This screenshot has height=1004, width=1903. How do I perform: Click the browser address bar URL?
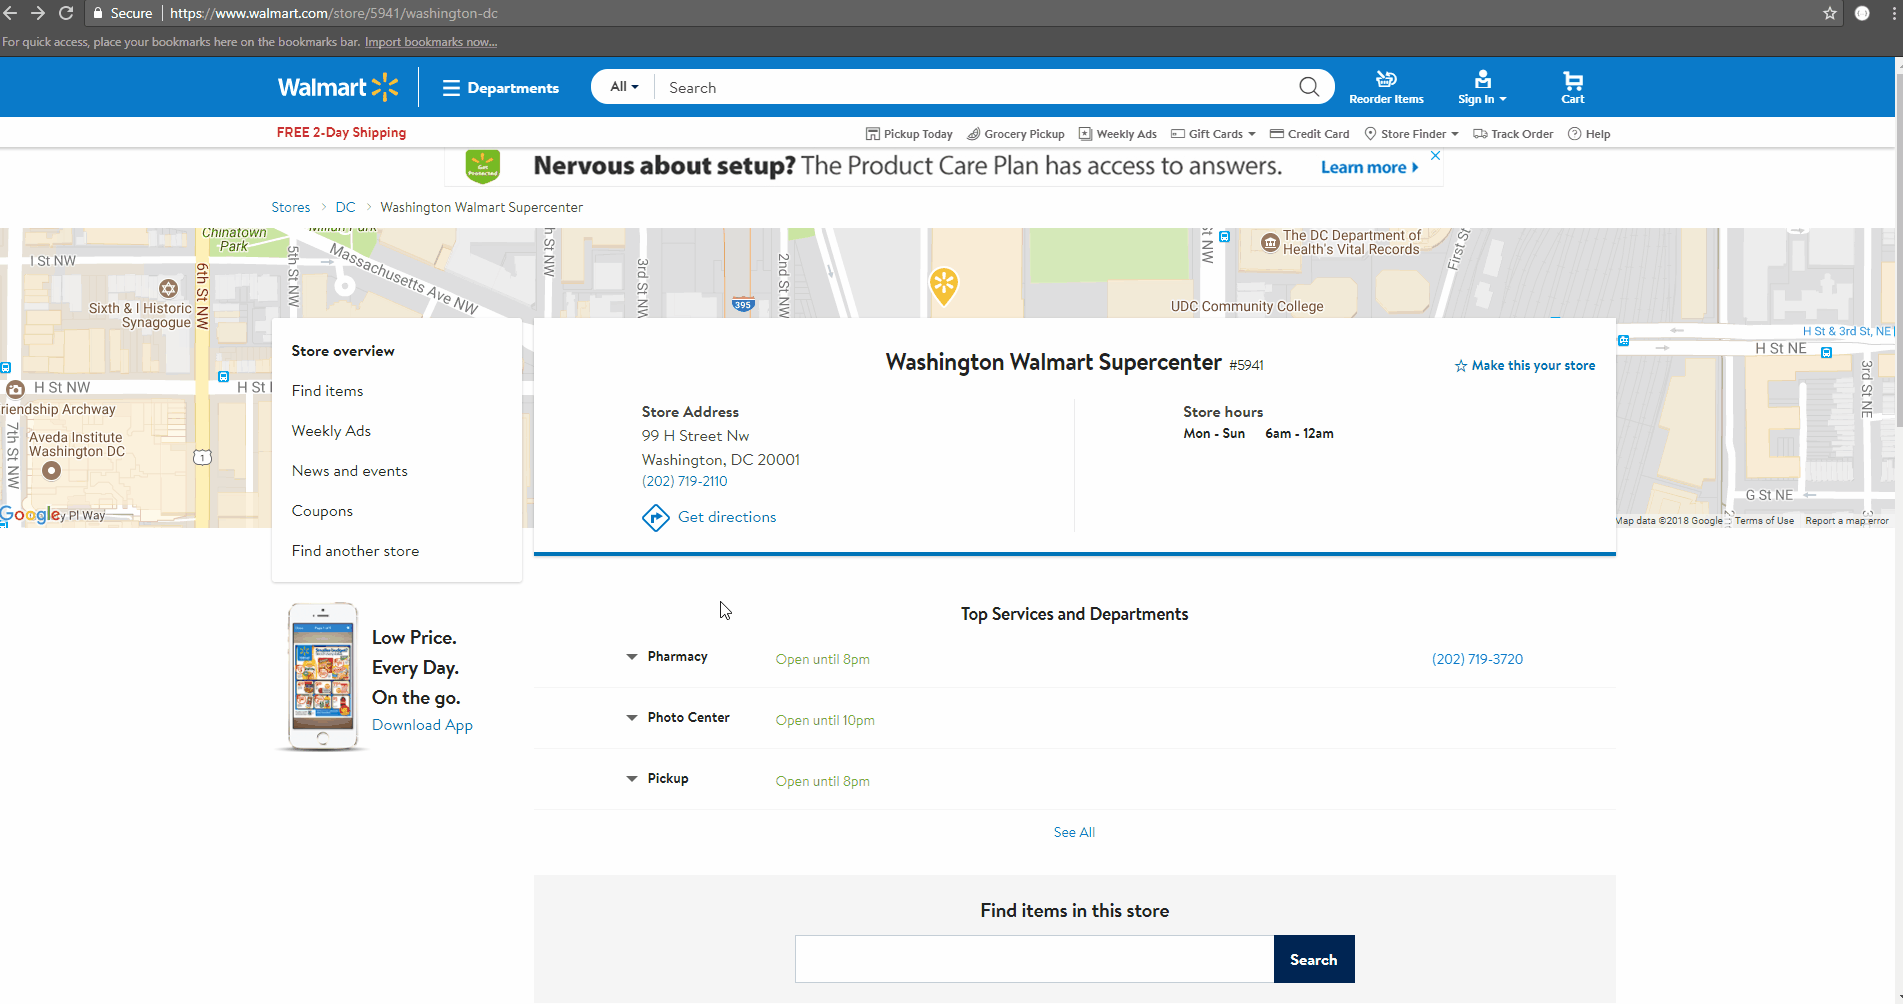coord(334,13)
